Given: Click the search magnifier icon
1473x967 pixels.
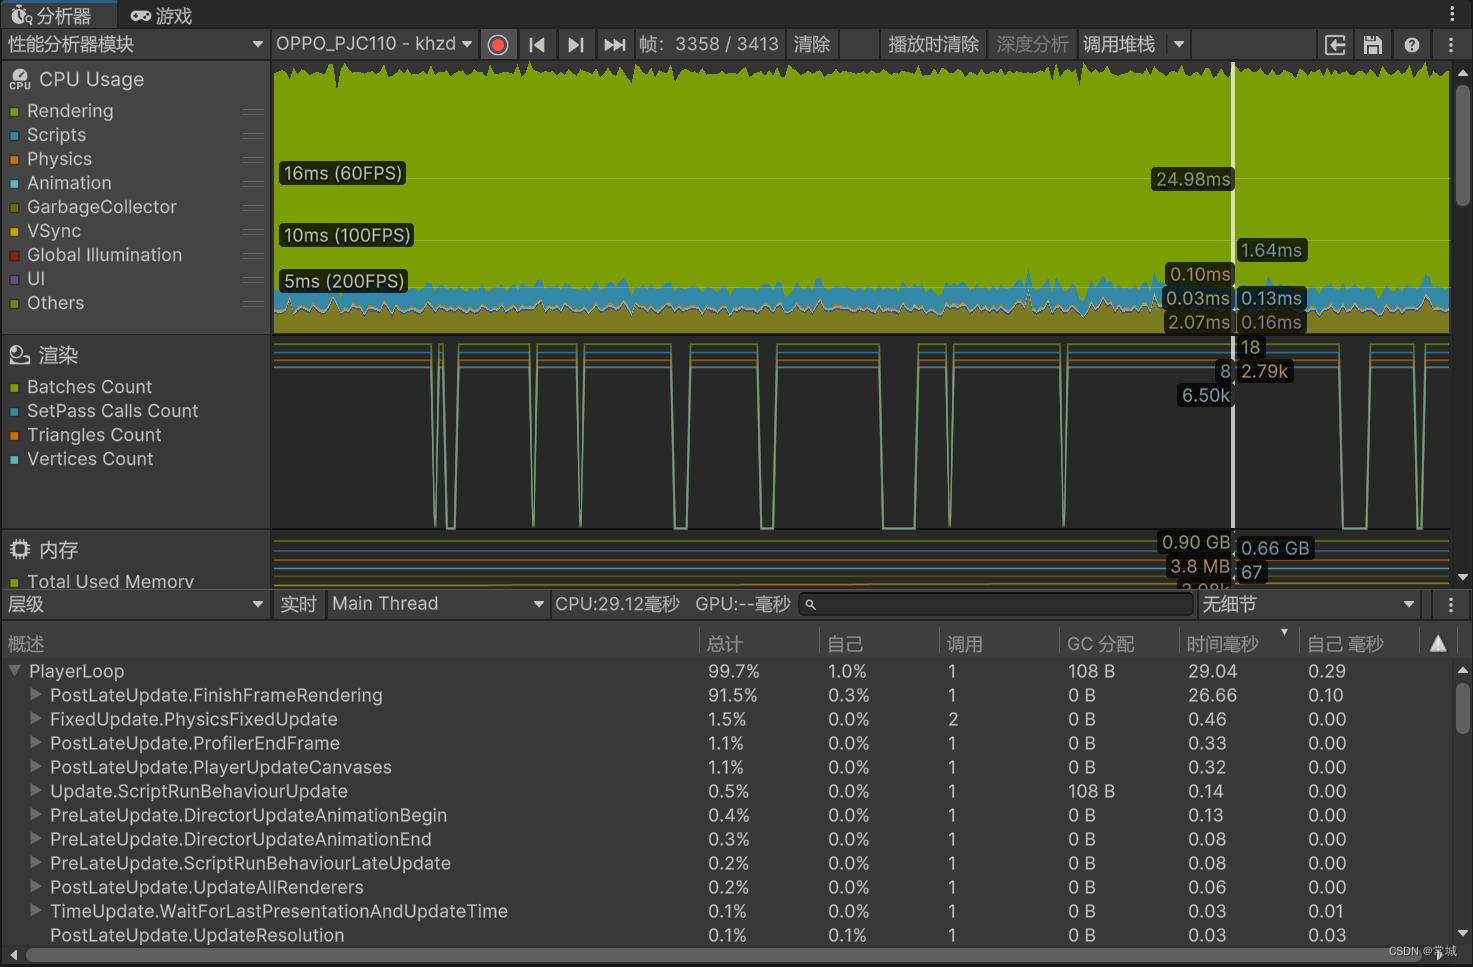Looking at the screenshot, I should (x=811, y=604).
